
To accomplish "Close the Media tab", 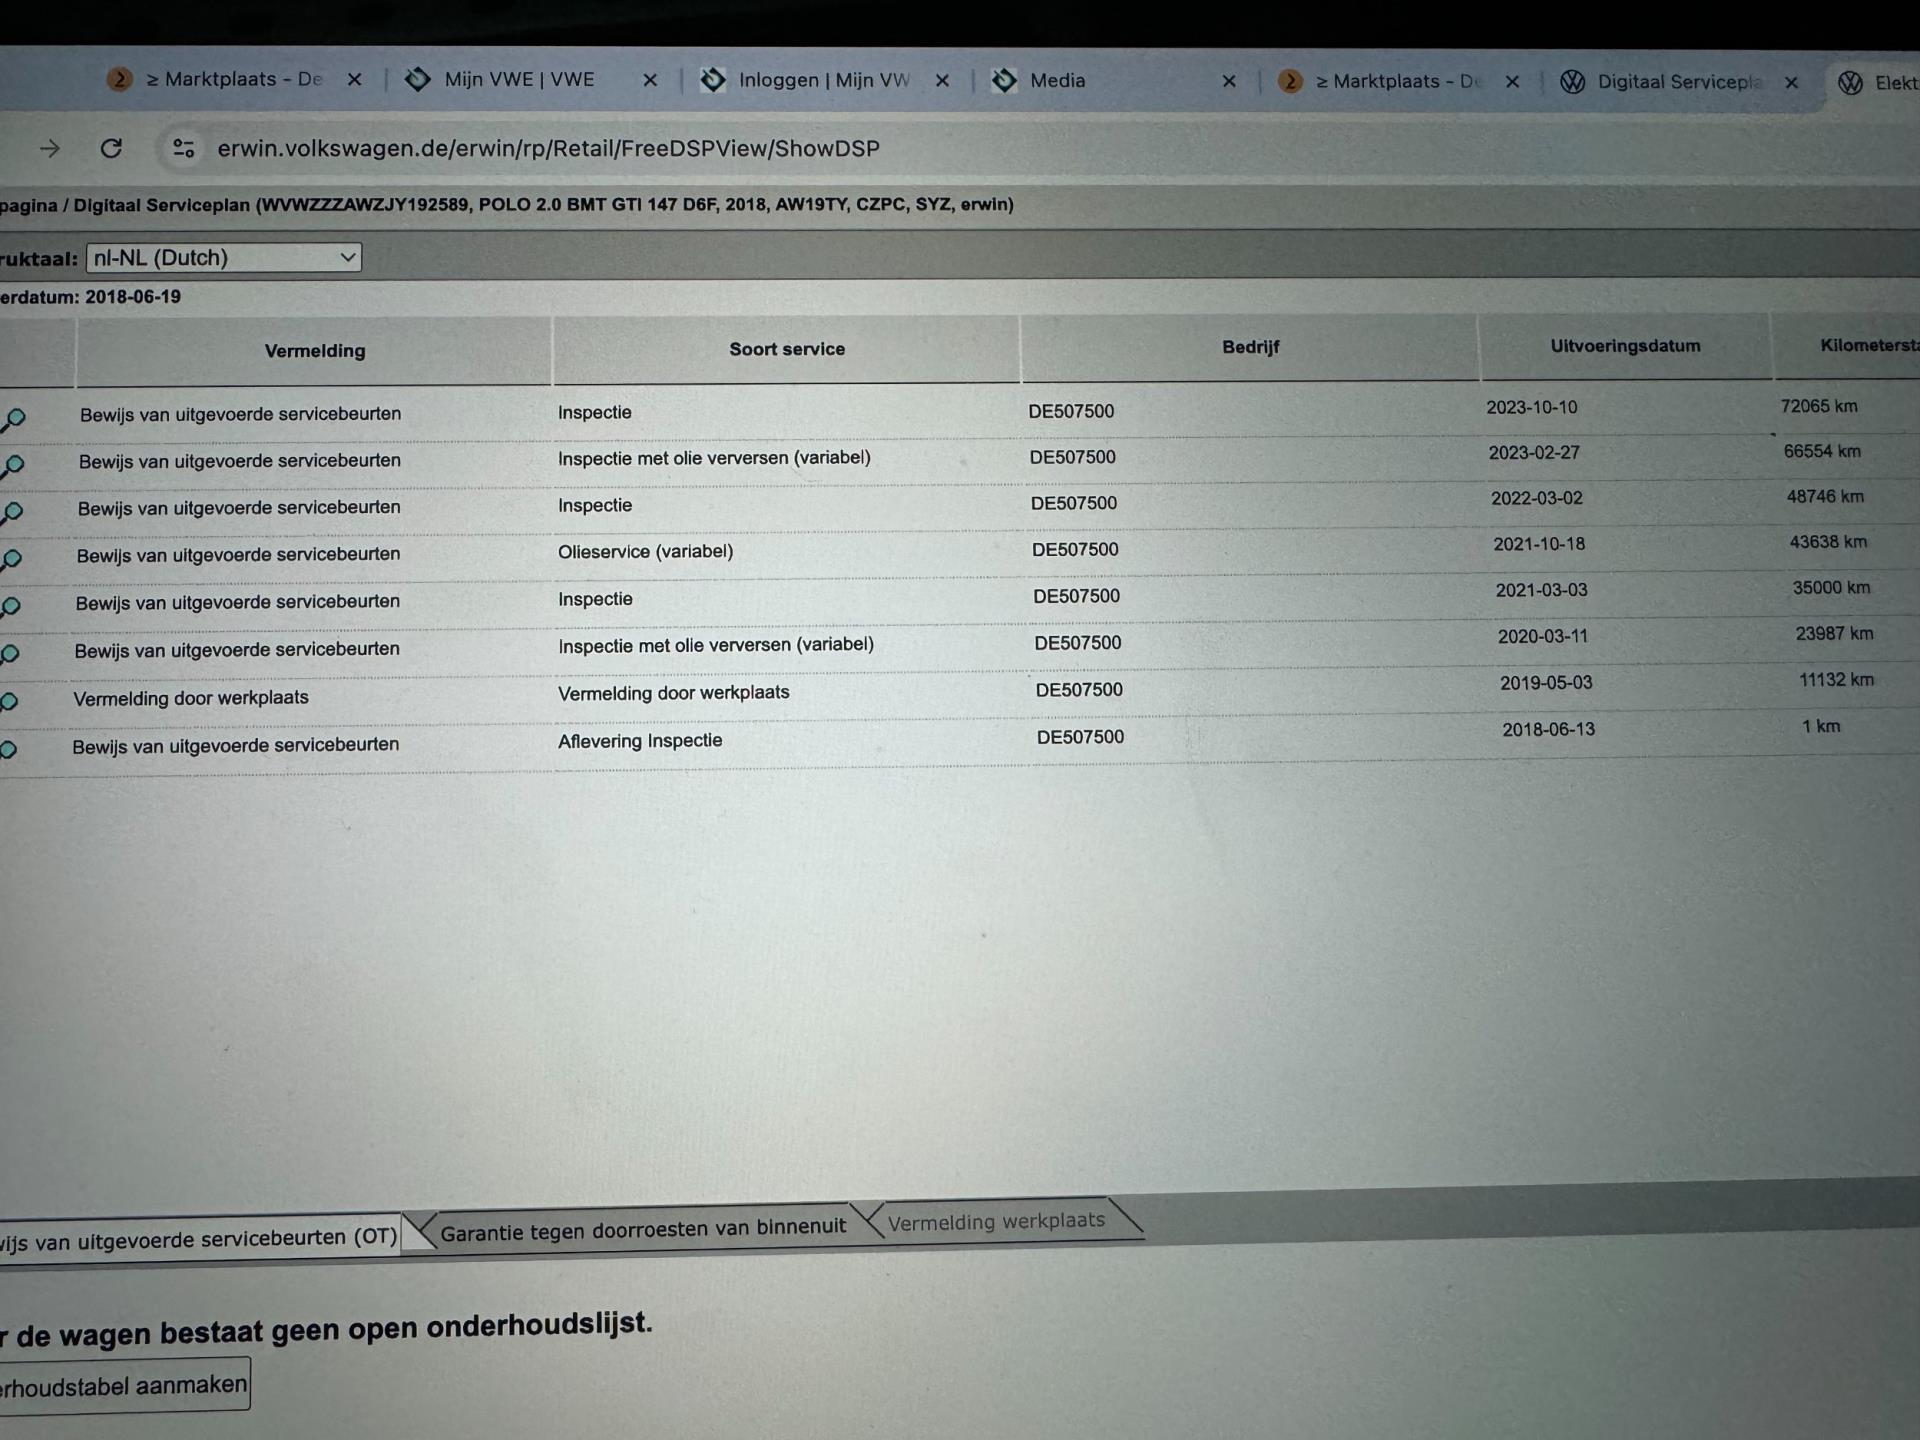I will (x=1229, y=81).
